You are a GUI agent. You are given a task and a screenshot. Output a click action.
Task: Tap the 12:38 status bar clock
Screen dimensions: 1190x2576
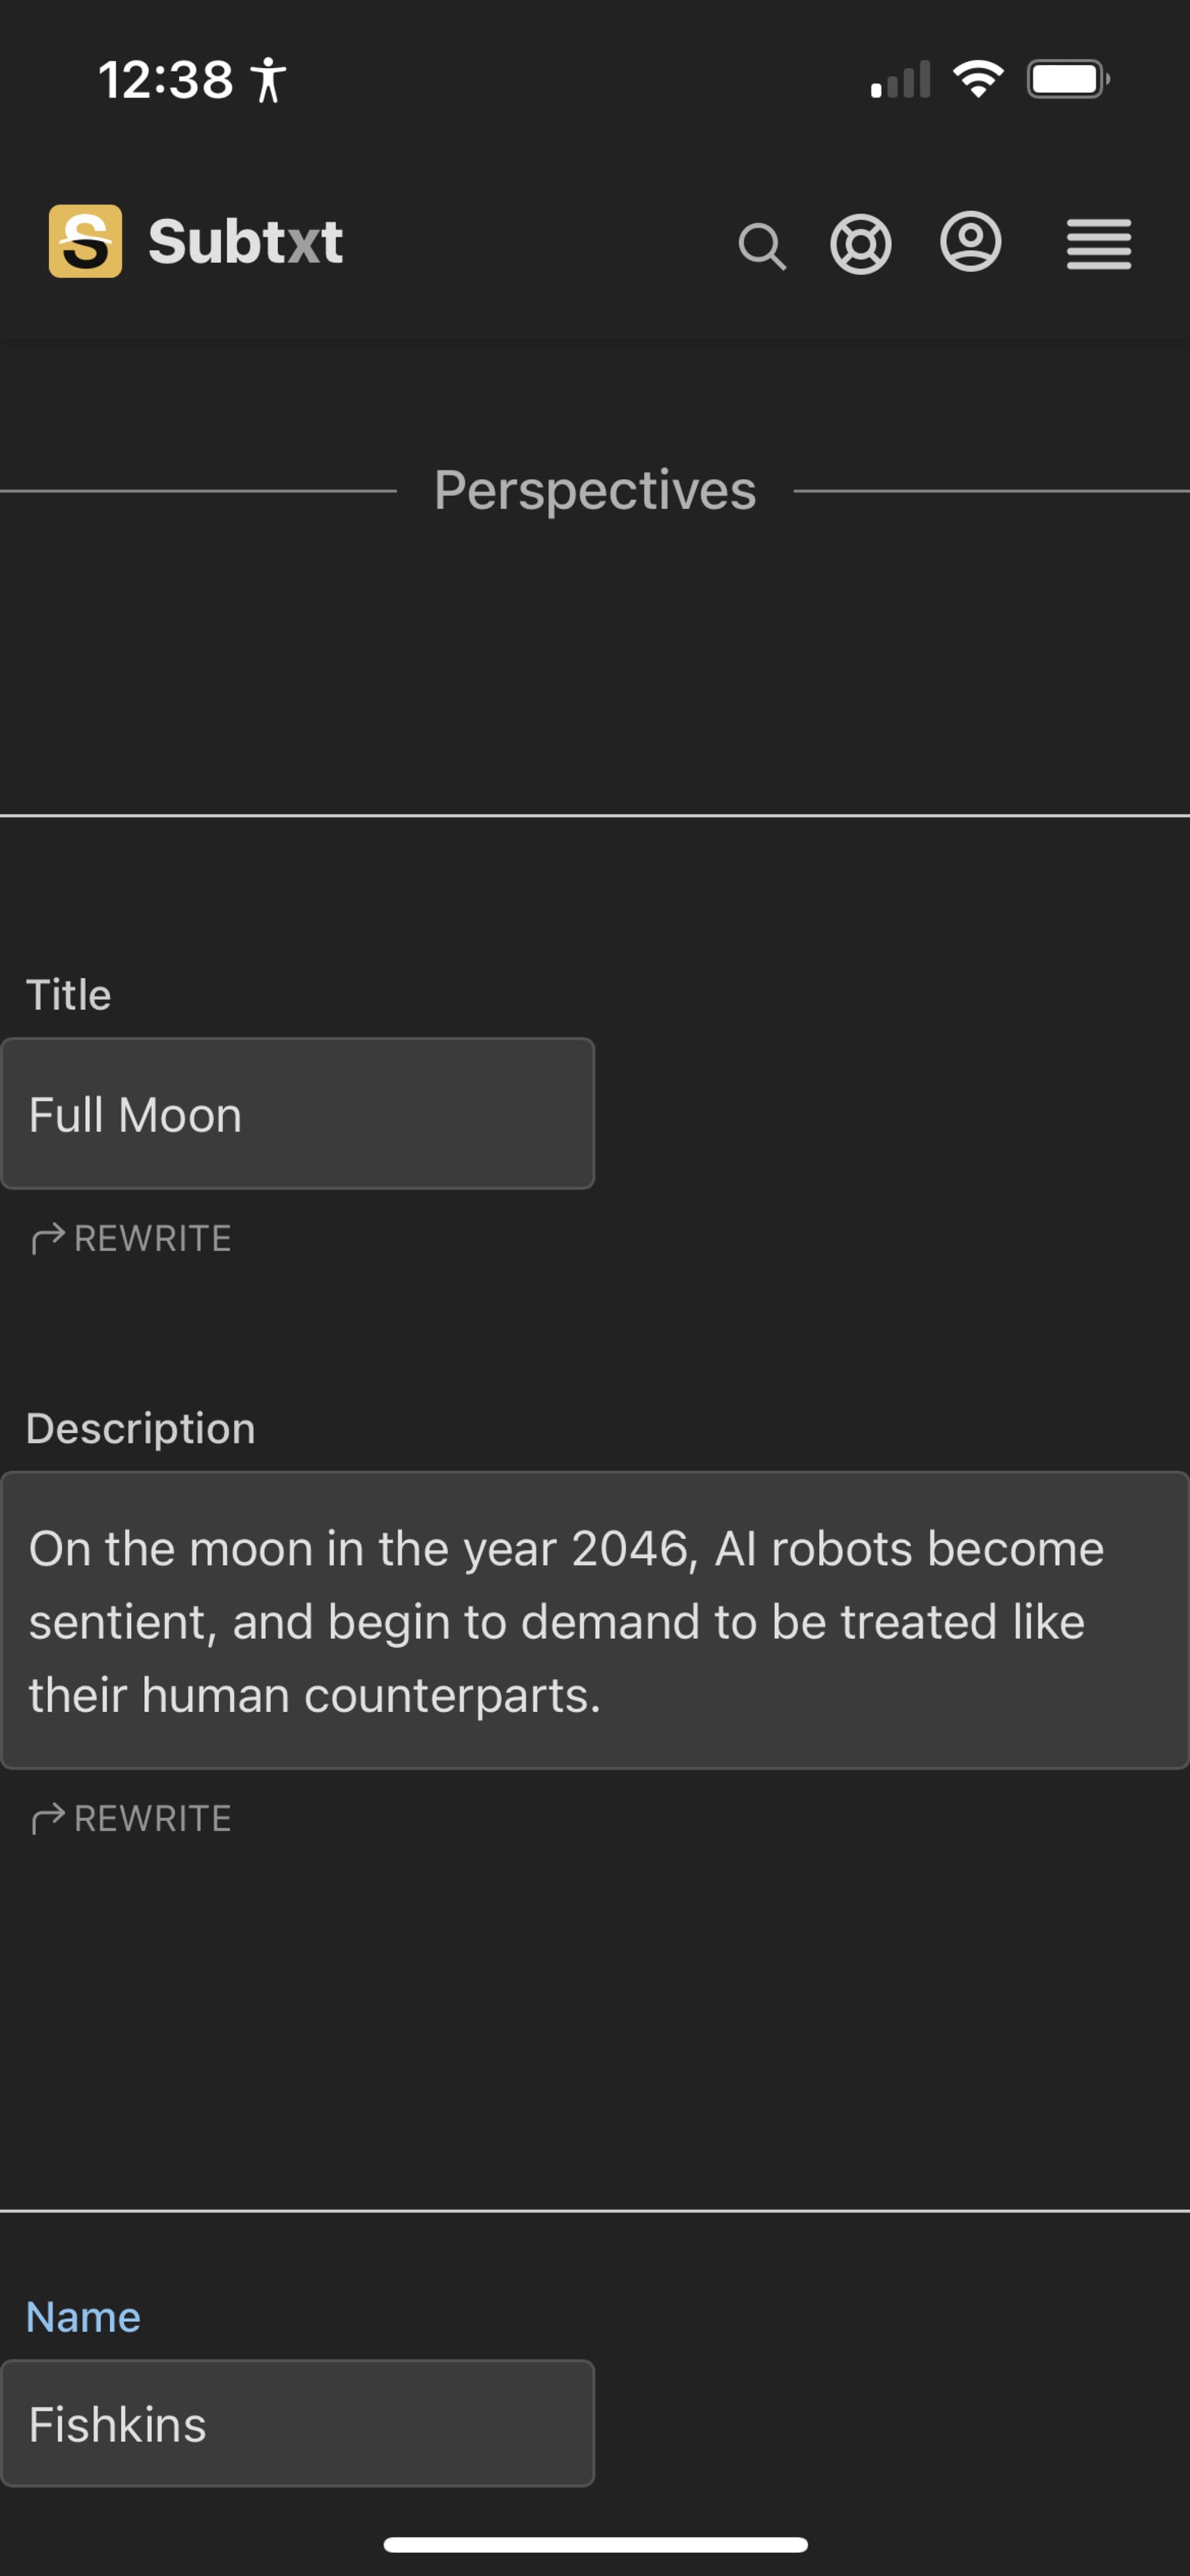click(166, 80)
